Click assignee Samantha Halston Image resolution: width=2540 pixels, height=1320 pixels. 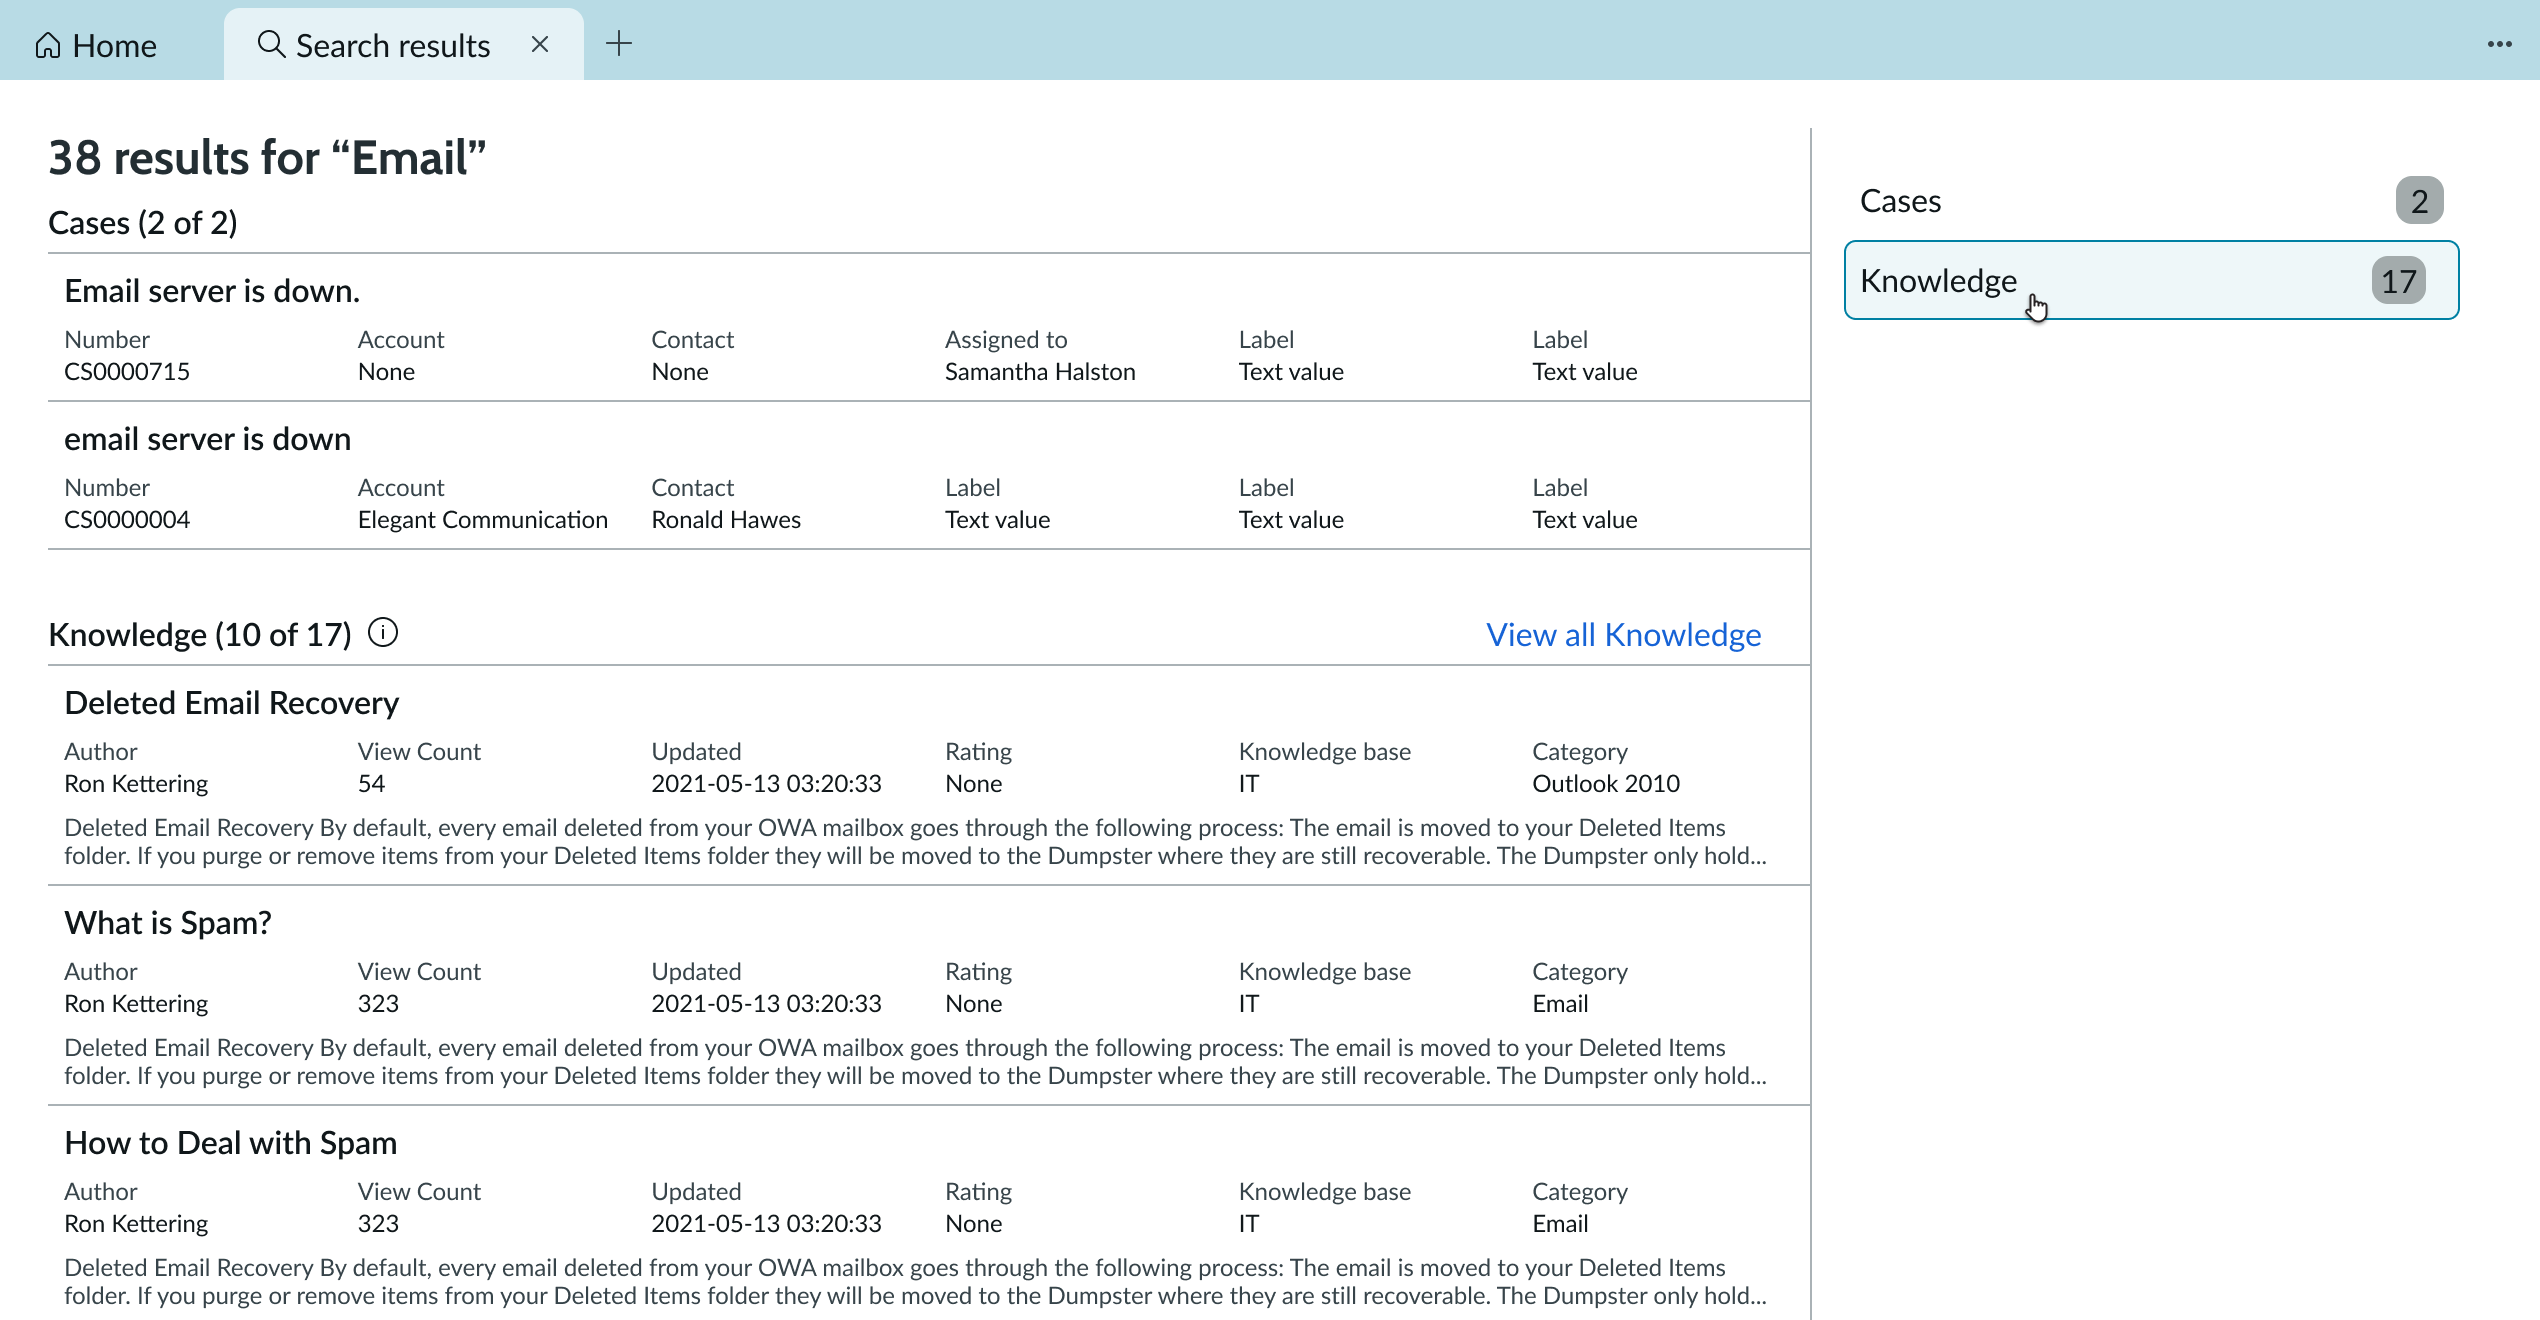[x=1040, y=372]
